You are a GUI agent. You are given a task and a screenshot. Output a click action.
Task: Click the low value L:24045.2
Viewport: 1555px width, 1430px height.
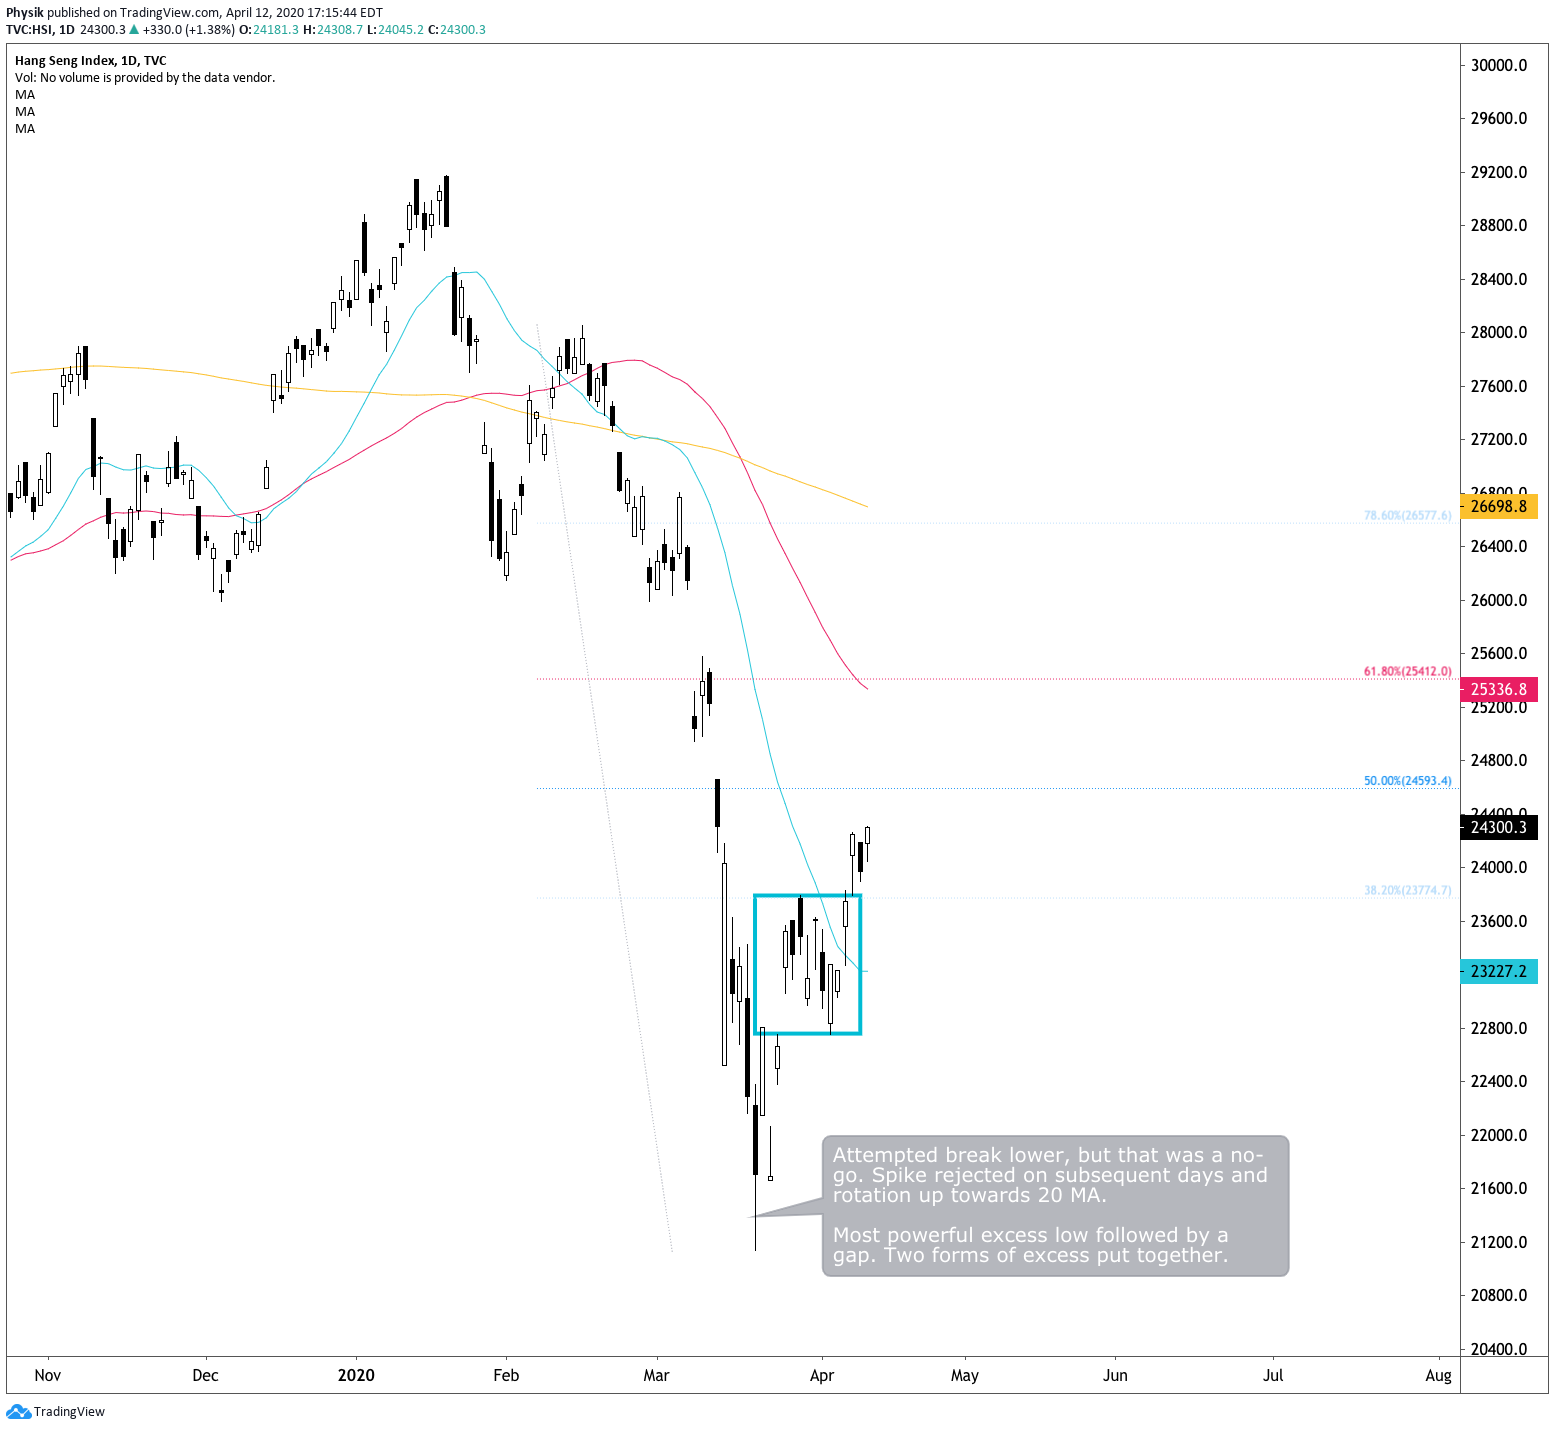point(395,30)
